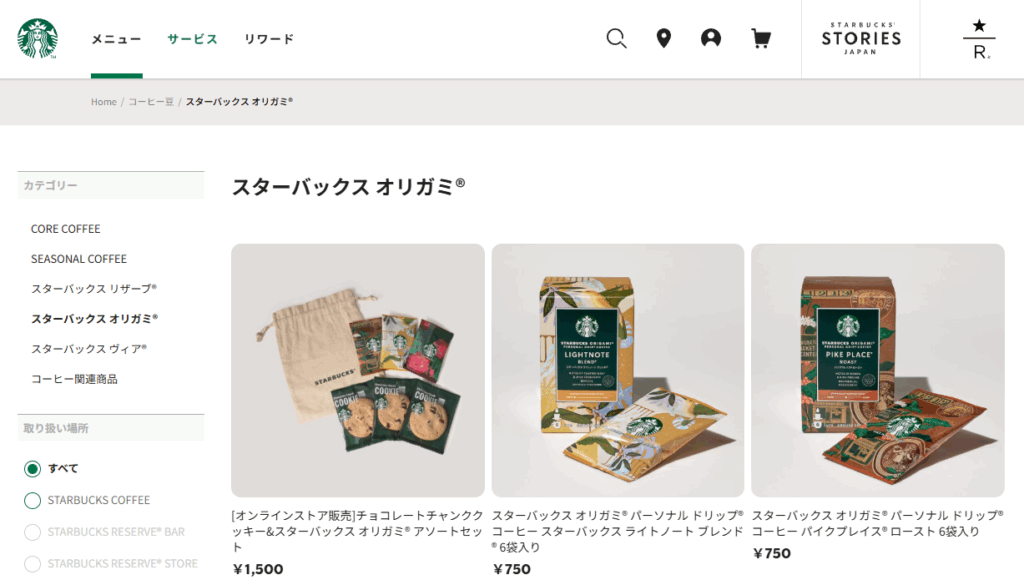
Task: Open the Lightnote Blend product image
Action: click(x=618, y=370)
